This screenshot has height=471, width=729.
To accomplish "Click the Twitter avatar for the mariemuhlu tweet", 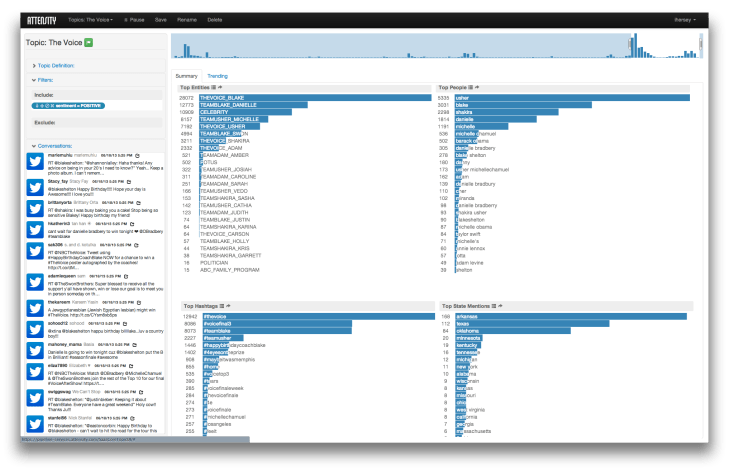I will [35, 161].
